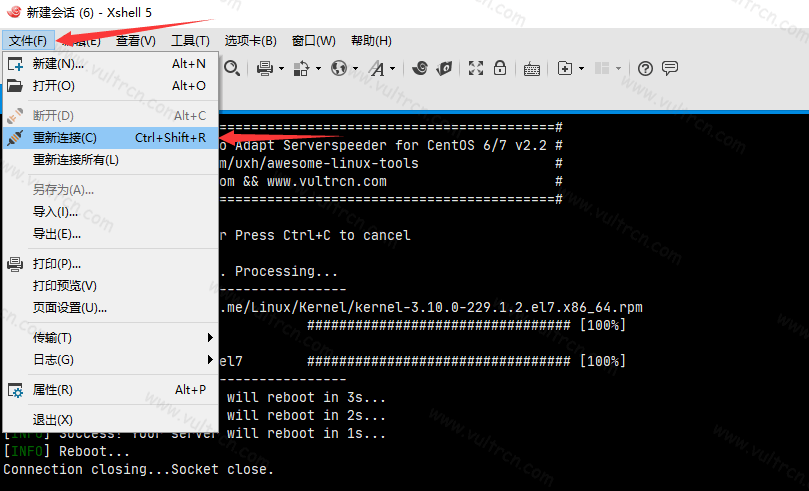Click the '[INFO] Reboot...' terminal line
The width and height of the screenshot is (809, 491).
67,451
